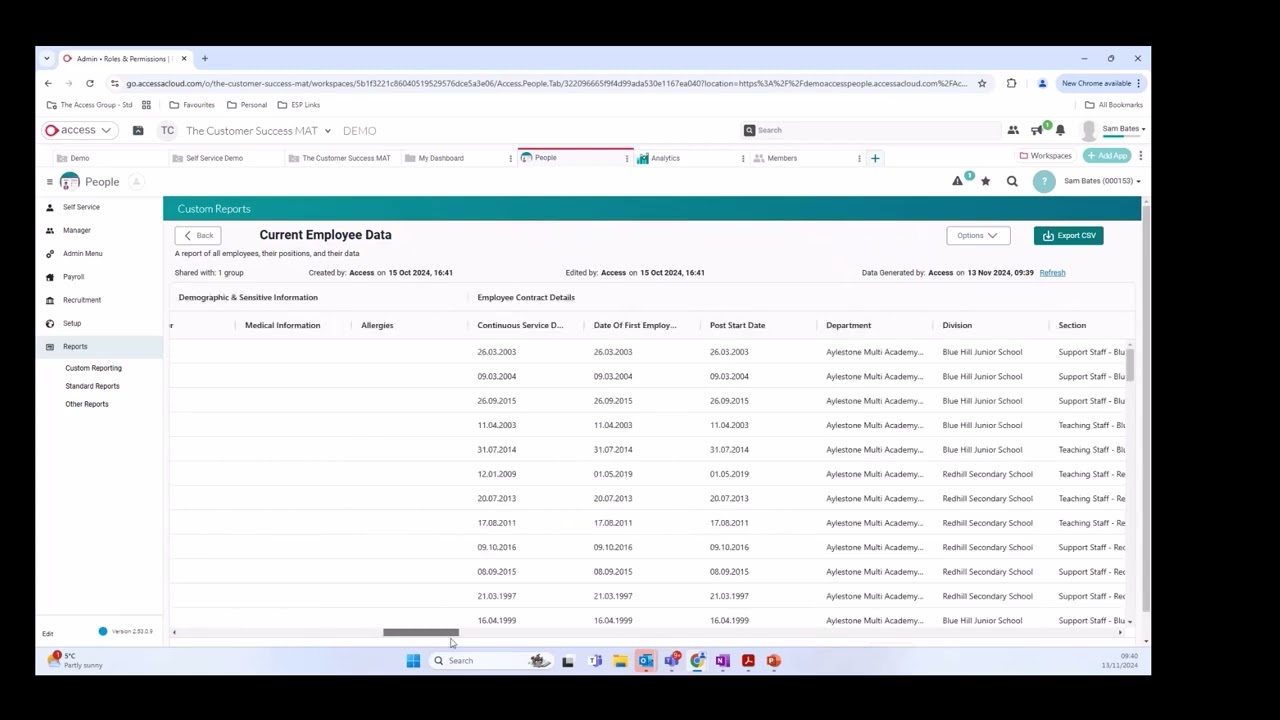Open Other Reports under Reports
The image size is (1280, 720).
tap(87, 404)
